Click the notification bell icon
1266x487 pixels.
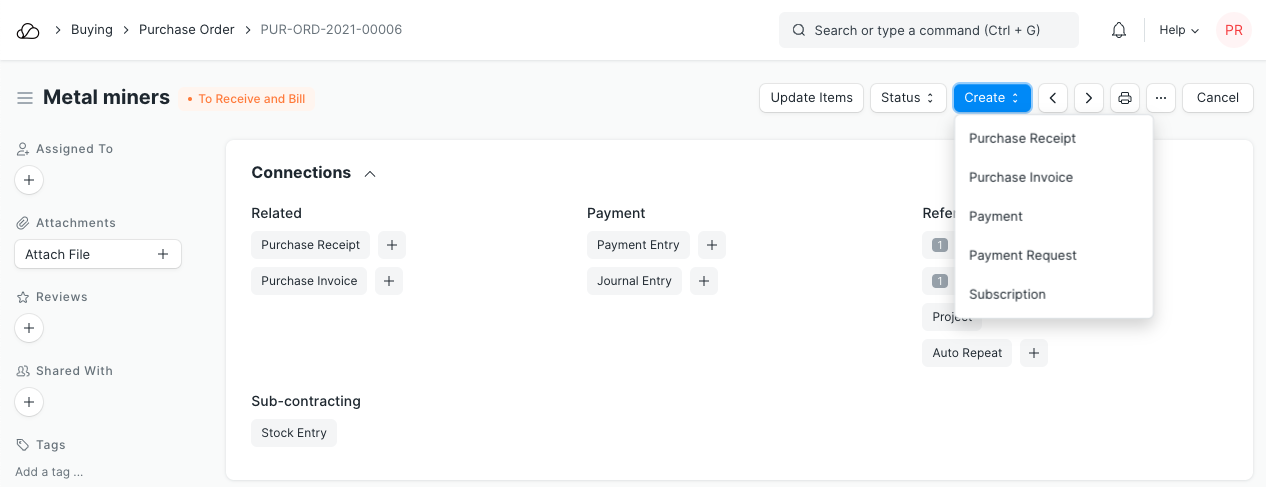(x=1119, y=30)
